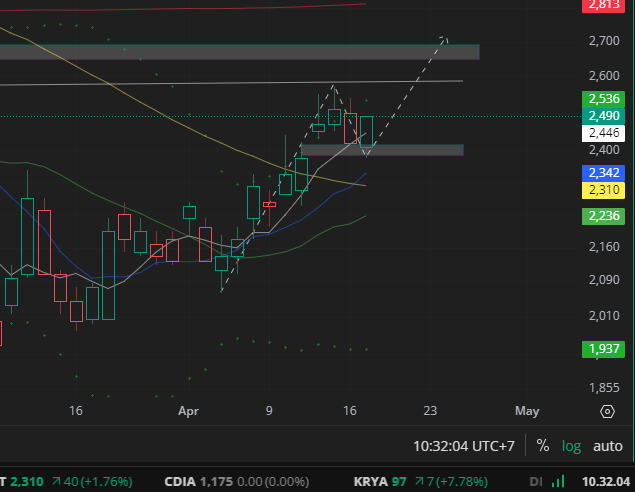The width and height of the screenshot is (635, 492).
Task: Select the green 2,236 price label
Action: (603, 216)
